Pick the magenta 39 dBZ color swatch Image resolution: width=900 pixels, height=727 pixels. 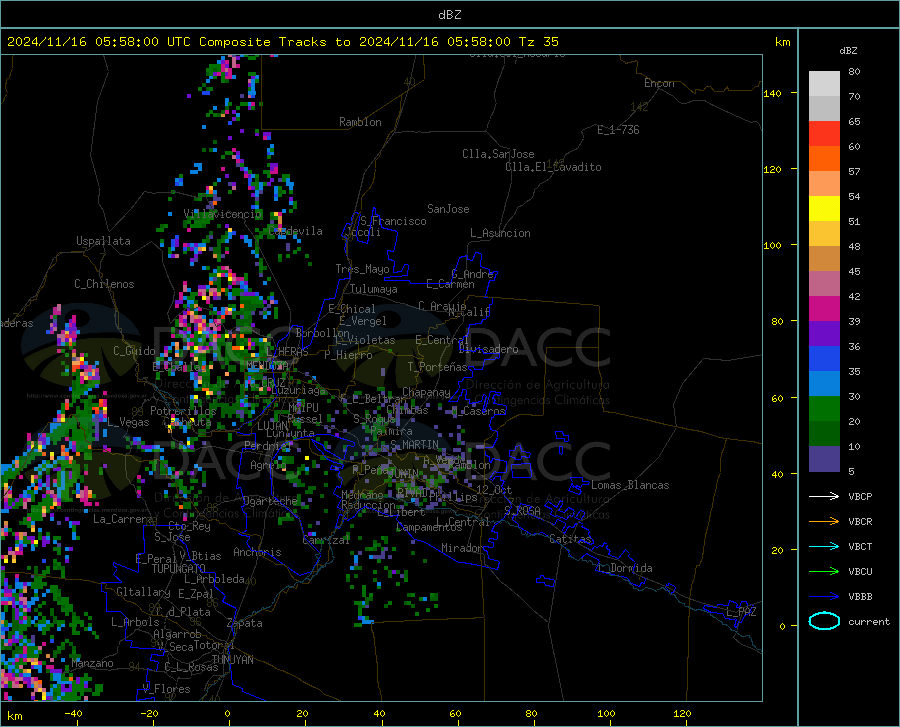coord(824,309)
